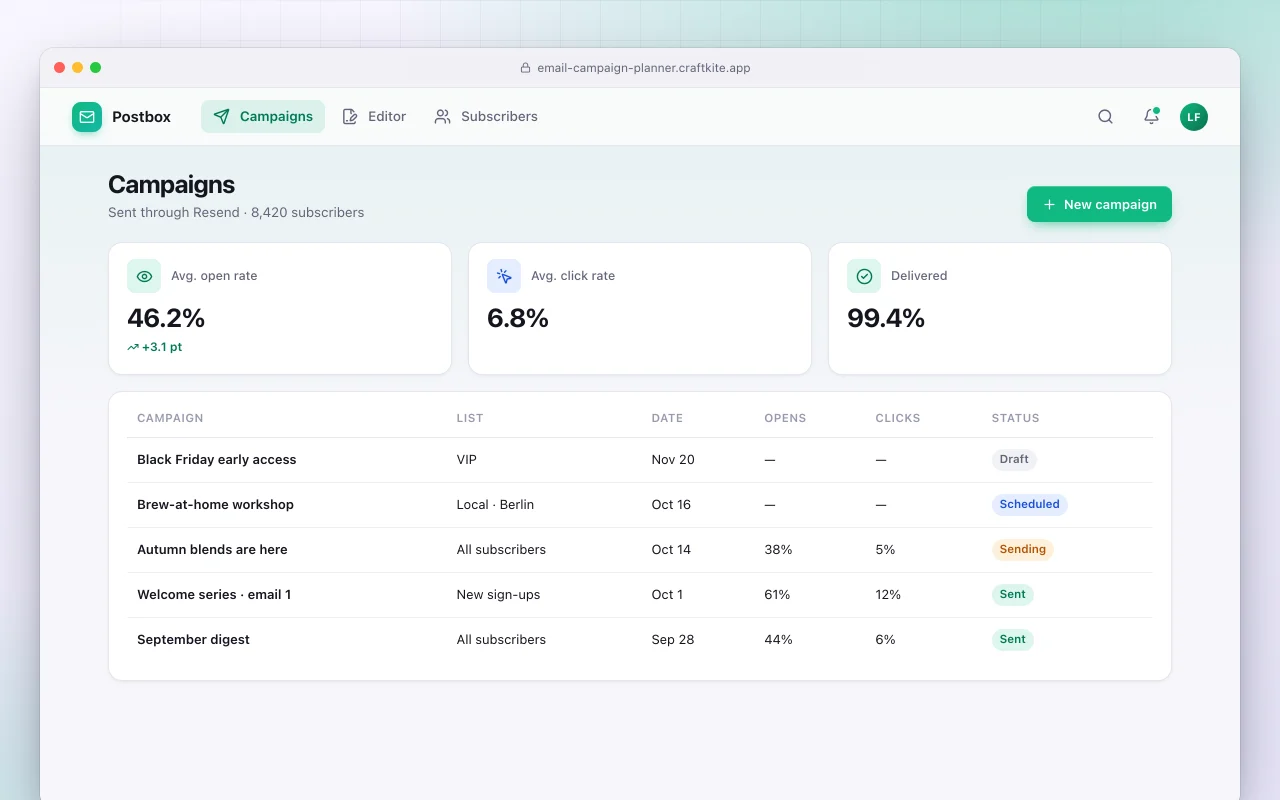The height and width of the screenshot is (800, 1280).
Task: Click the address bar URL
Action: click(x=644, y=68)
